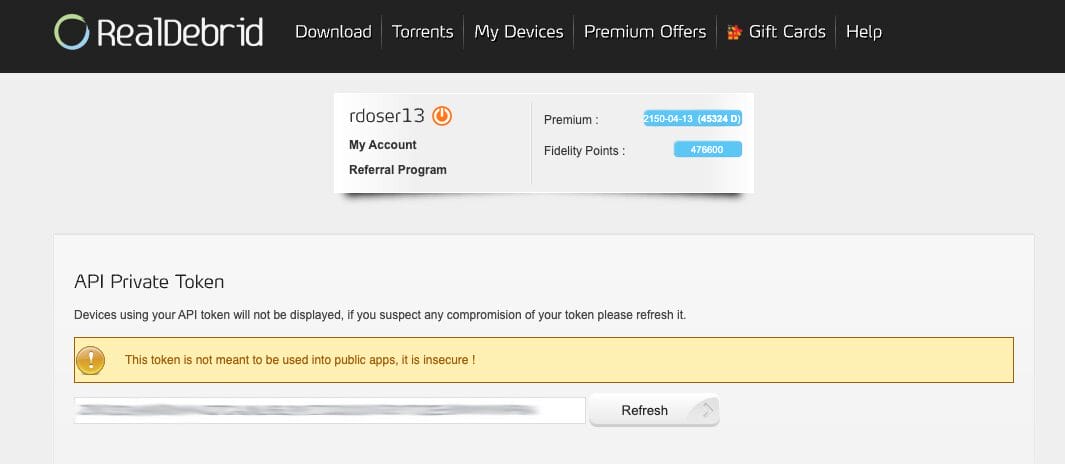Click the premium expiry date badge
This screenshot has width=1065, height=464.
(693, 119)
